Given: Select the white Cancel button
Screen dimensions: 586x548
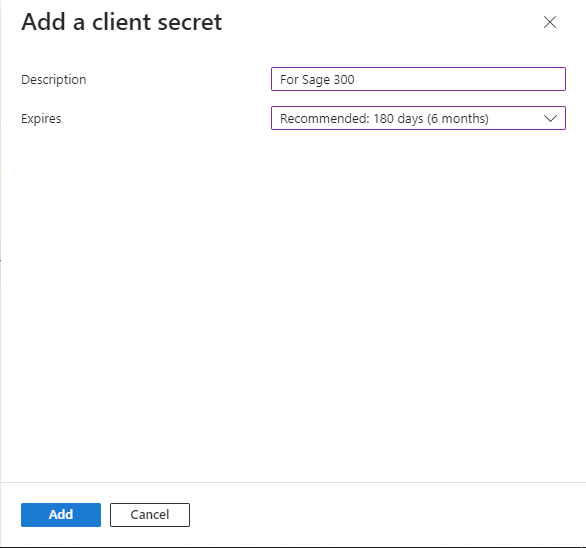Looking at the screenshot, I should [x=150, y=515].
